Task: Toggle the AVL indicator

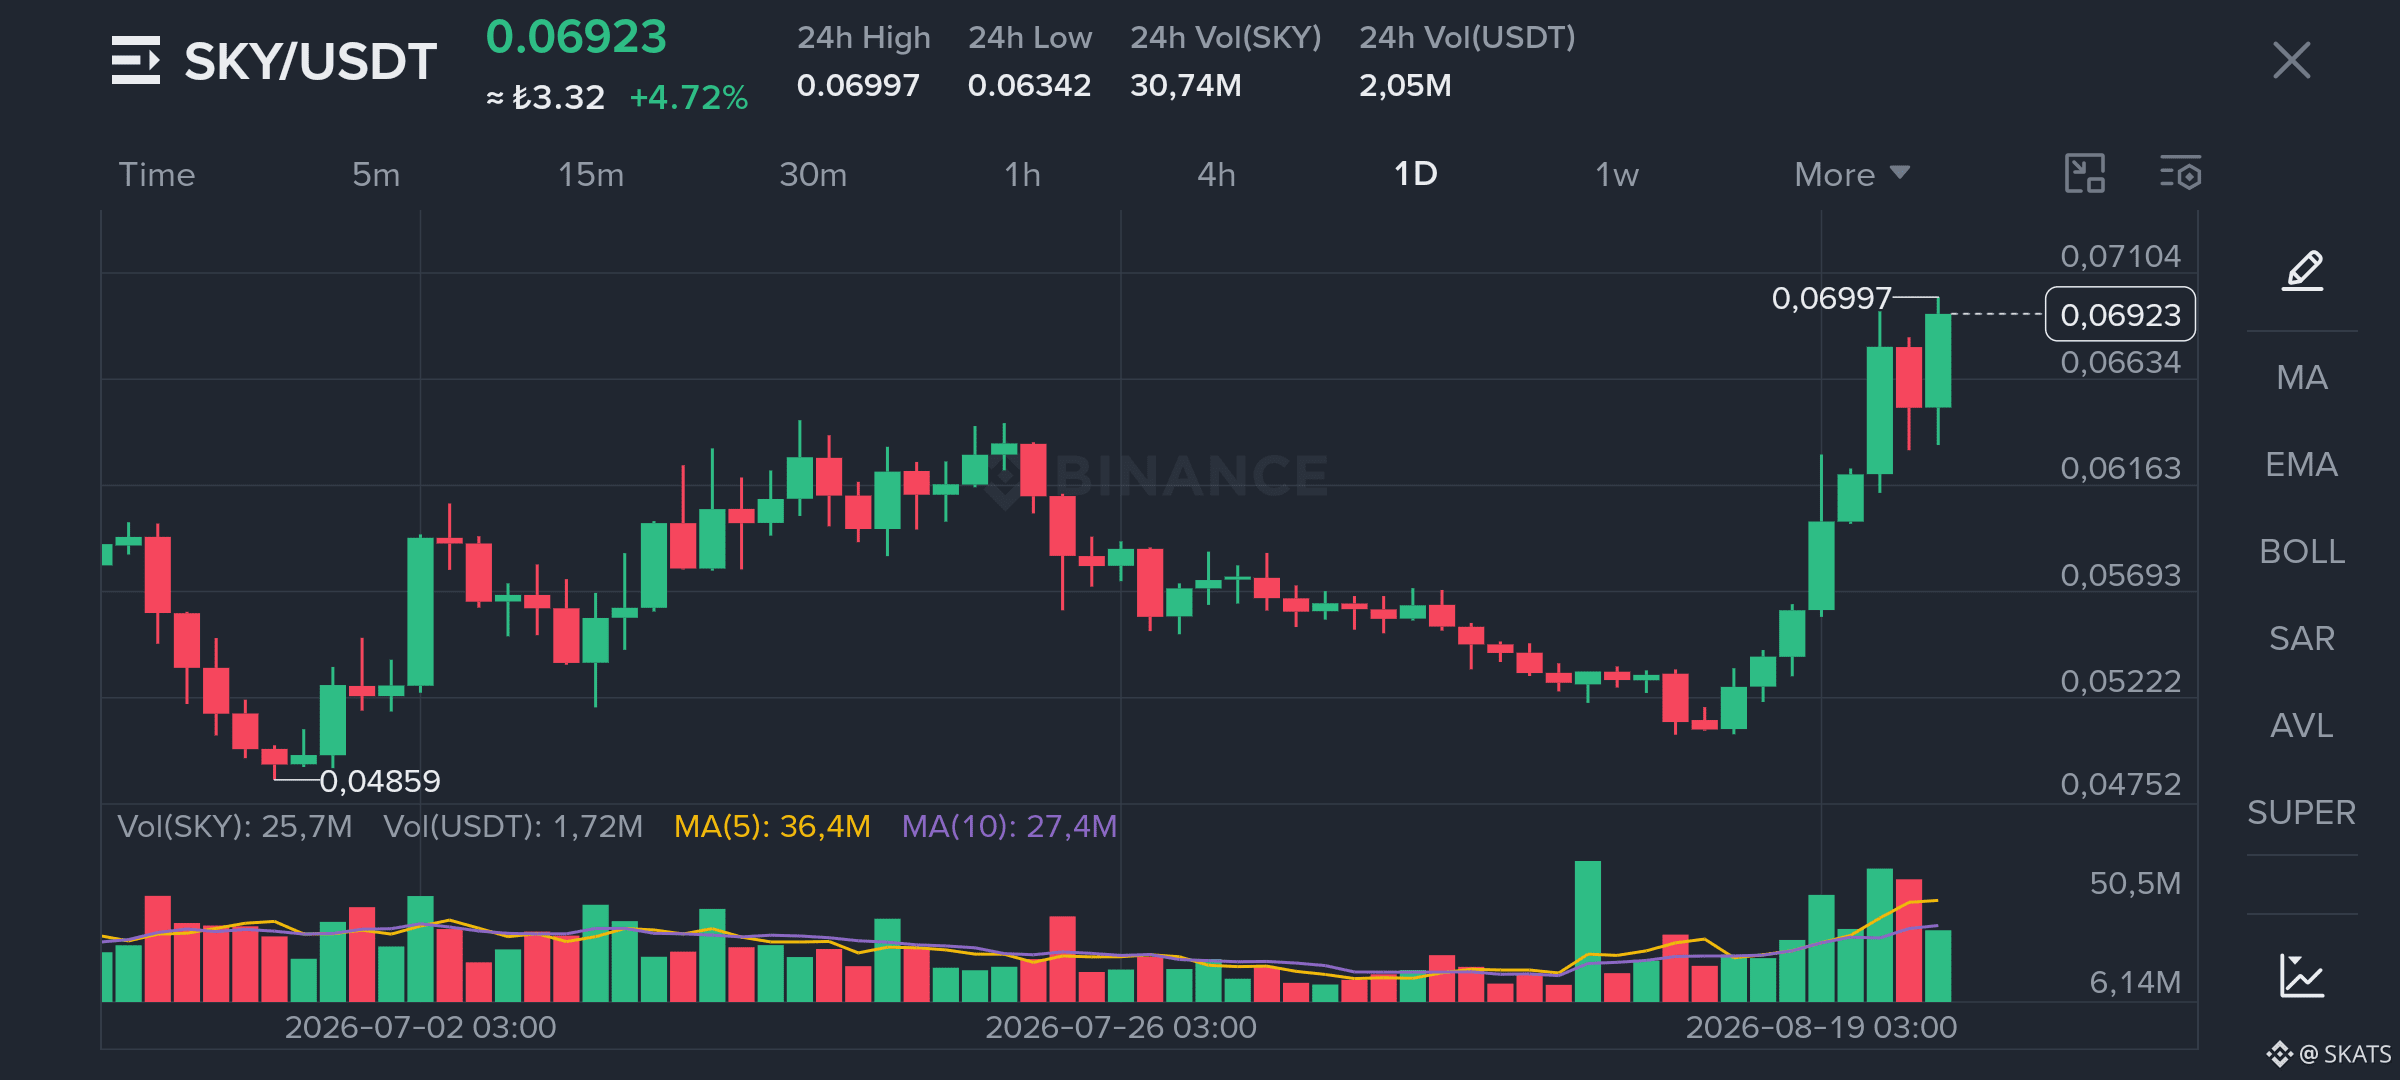Action: (2302, 725)
